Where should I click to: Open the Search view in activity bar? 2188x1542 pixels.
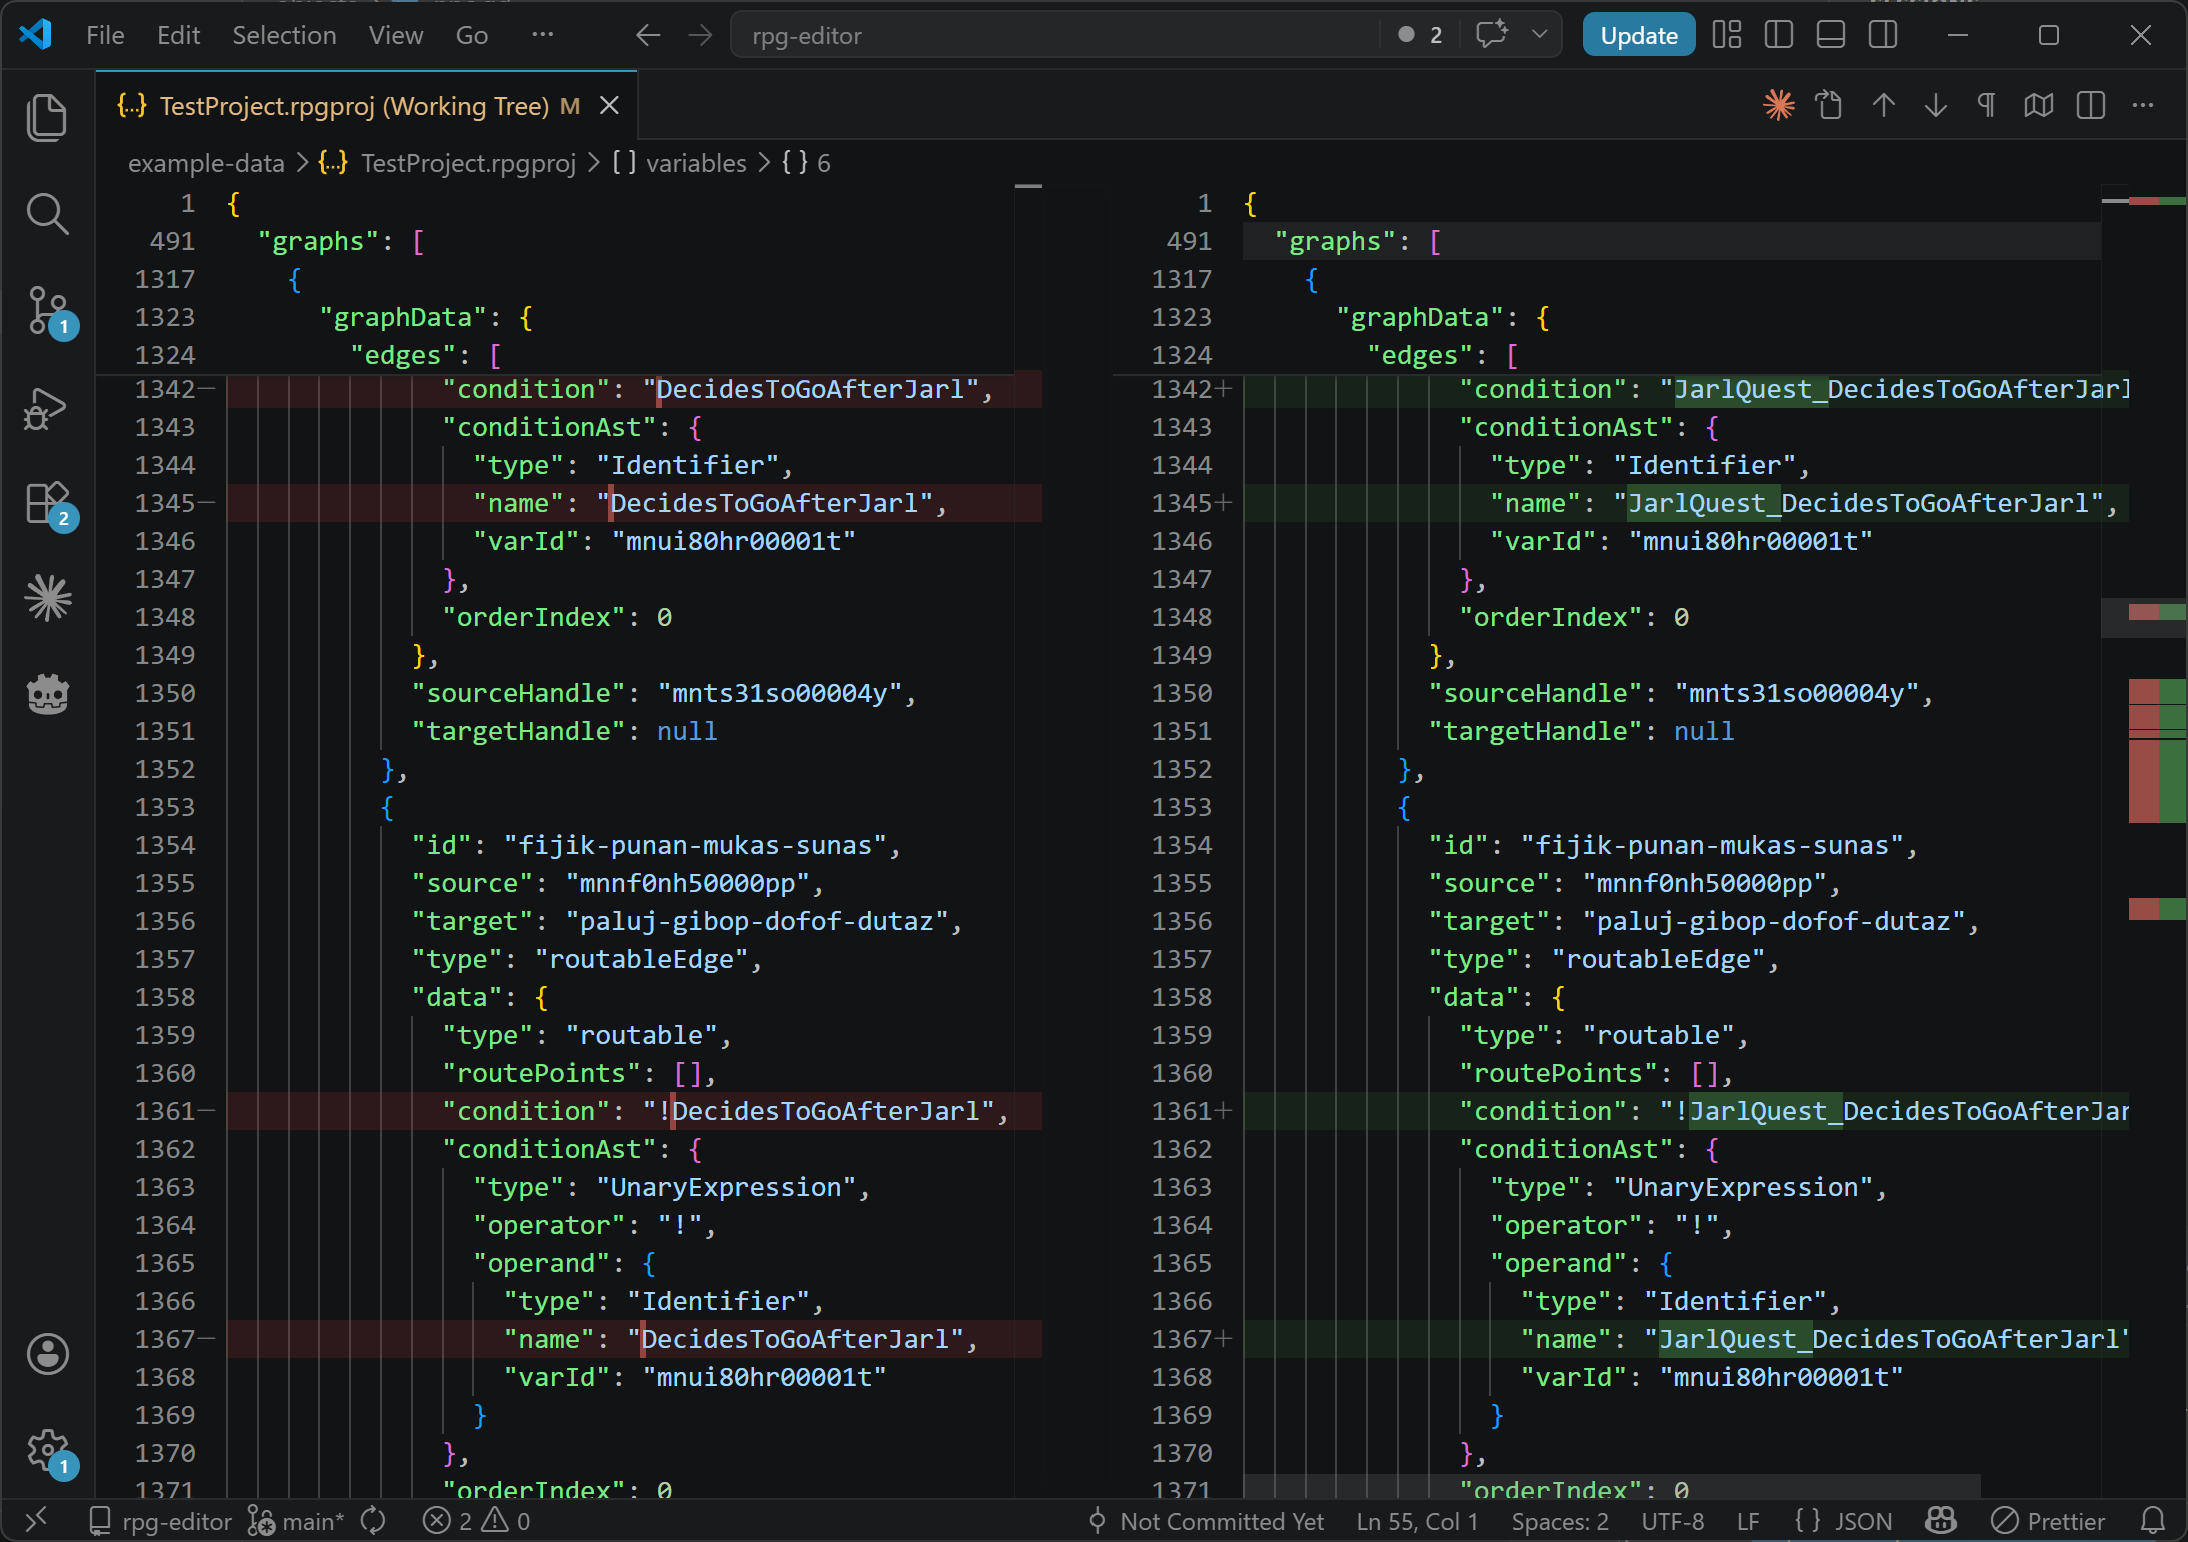pyautogui.click(x=47, y=213)
